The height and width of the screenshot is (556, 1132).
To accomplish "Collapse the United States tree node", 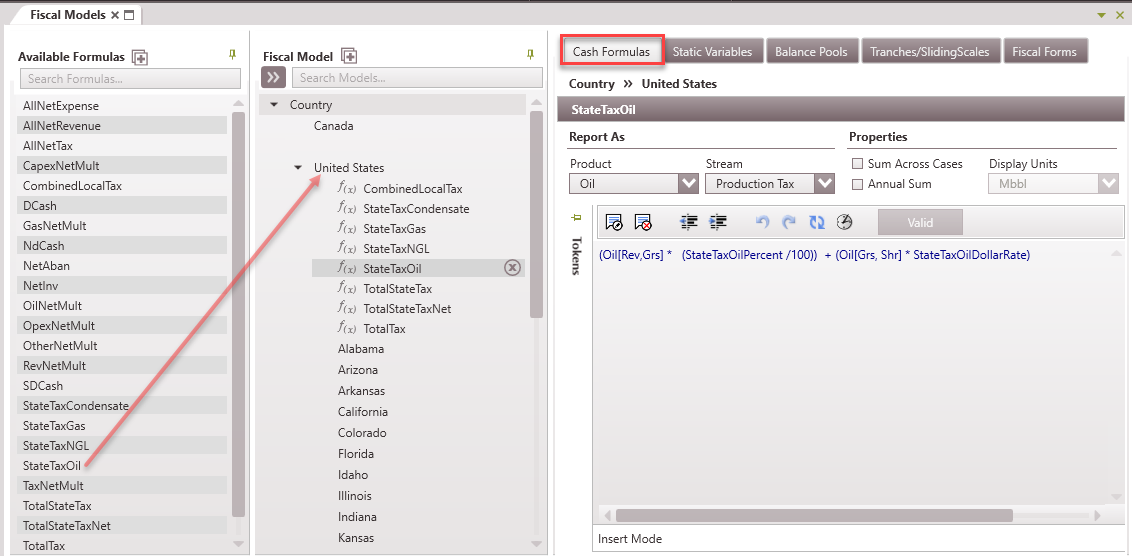I will pos(298,168).
